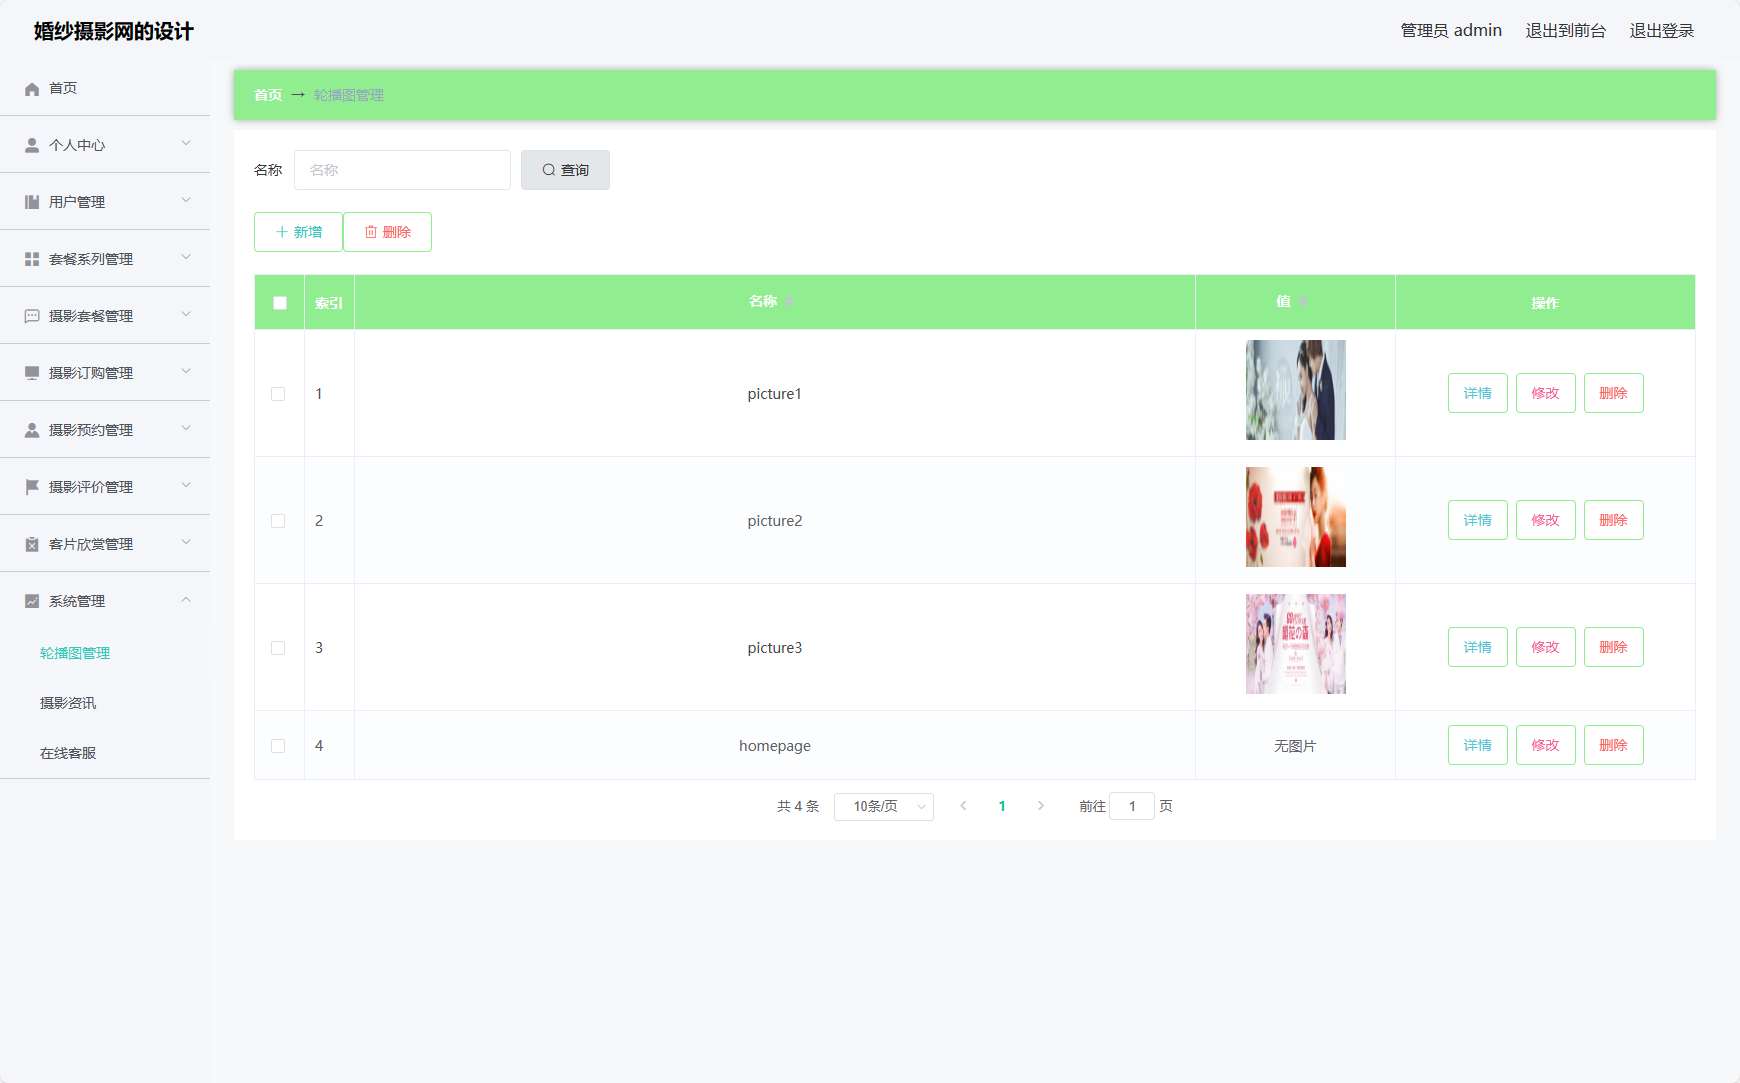The image size is (1740, 1083).
Task: Click the user icon next to 摄影预约管理
Action: tap(32, 431)
